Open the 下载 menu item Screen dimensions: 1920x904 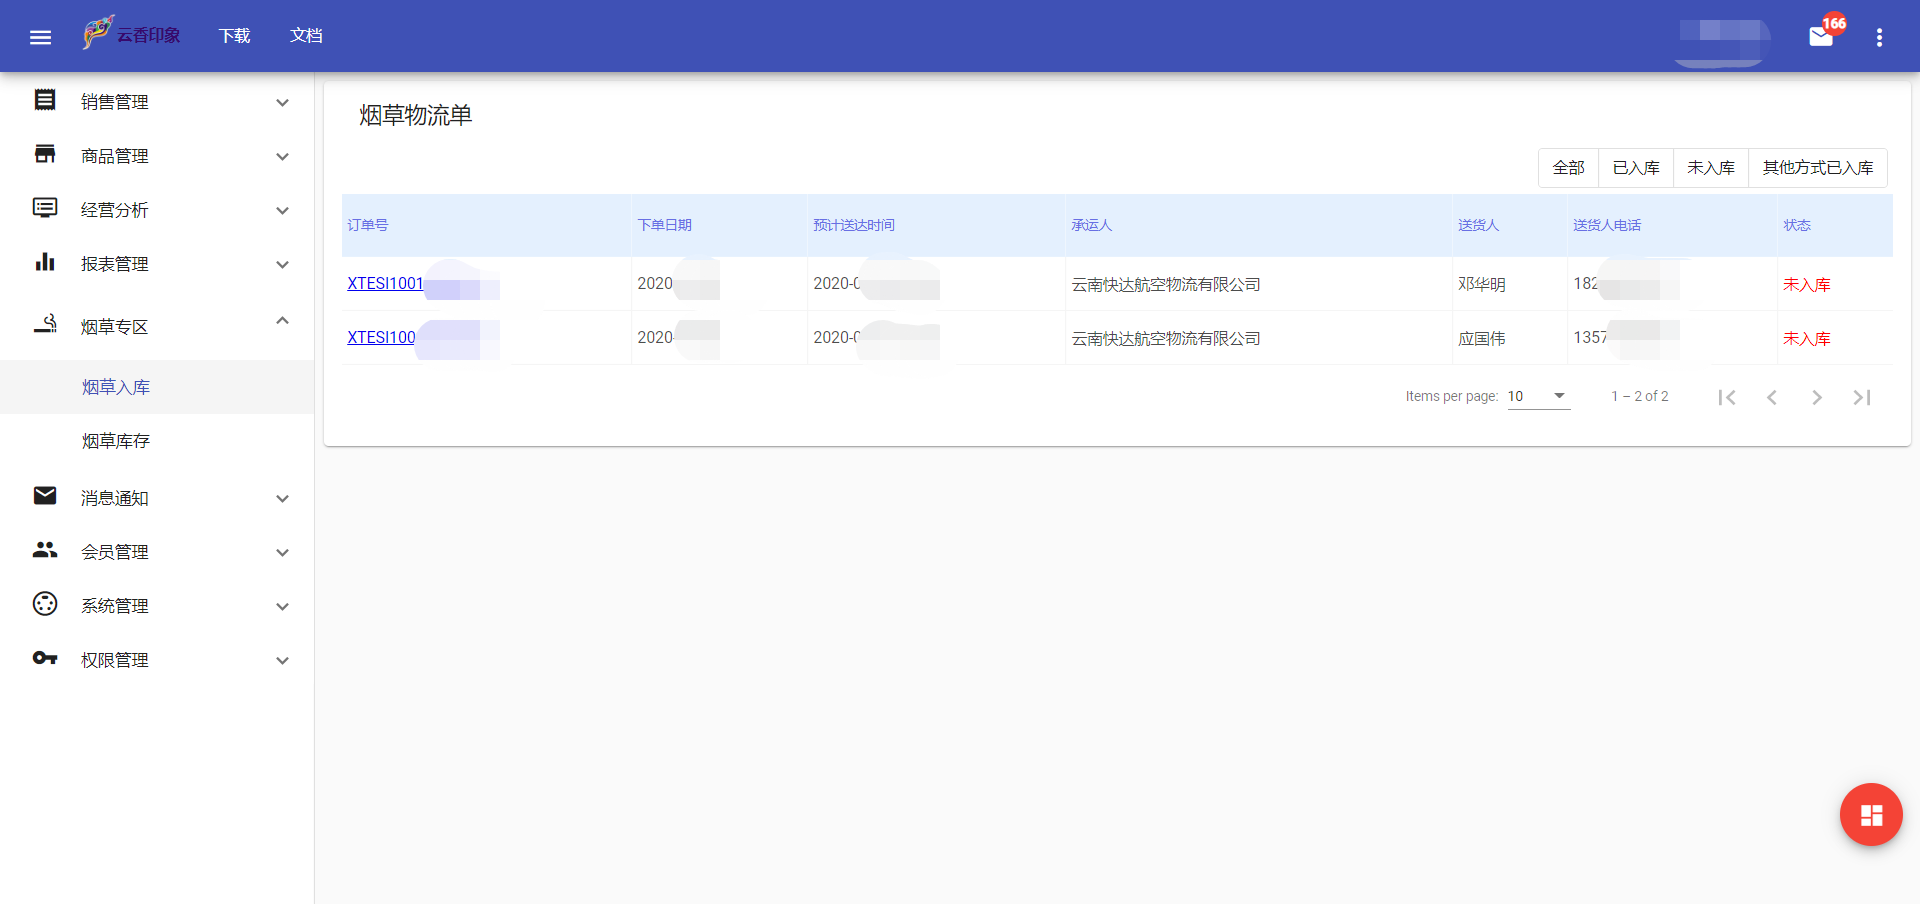click(x=234, y=36)
